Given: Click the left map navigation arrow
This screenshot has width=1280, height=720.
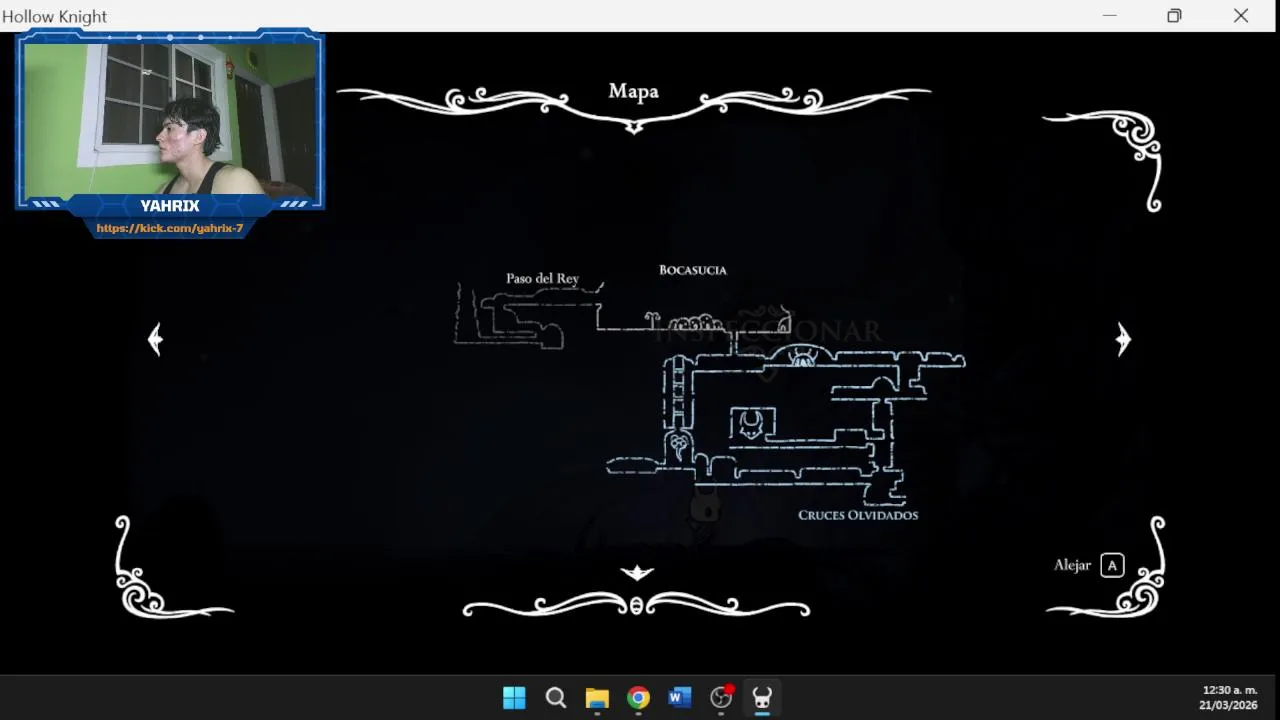Looking at the screenshot, I should pyautogui.click(x=155, y=340).
